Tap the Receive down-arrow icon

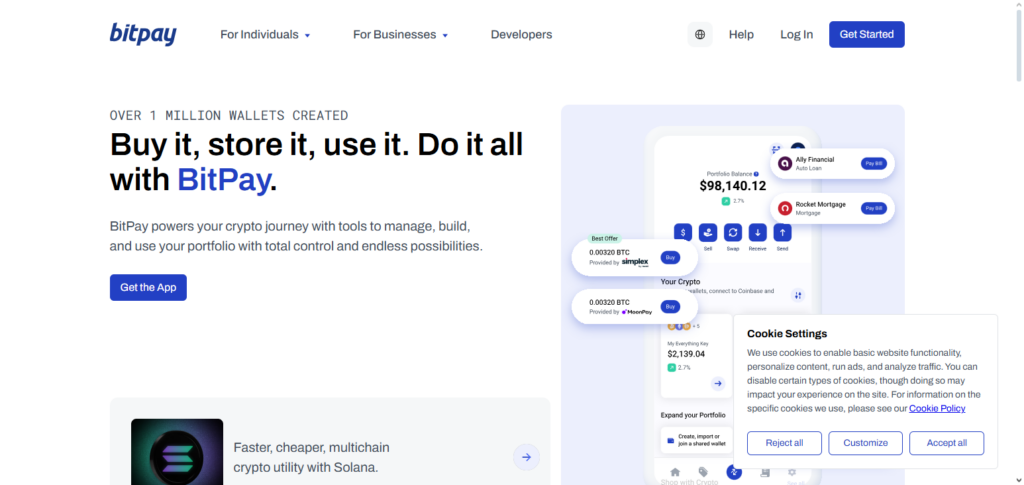point(758,232)
